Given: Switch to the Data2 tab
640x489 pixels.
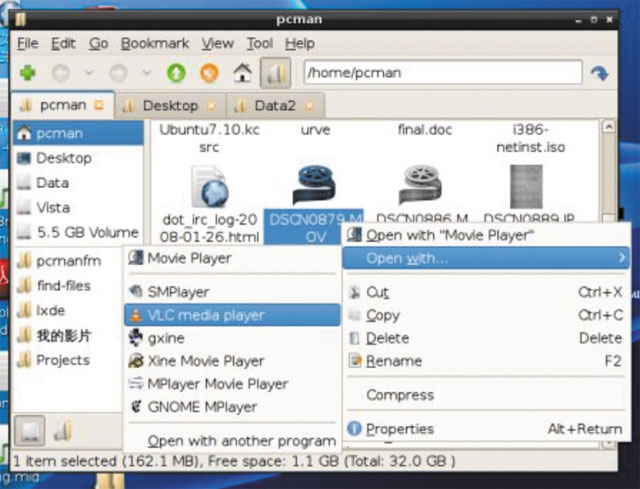Looking at the screenshot, I should [275, 106].
